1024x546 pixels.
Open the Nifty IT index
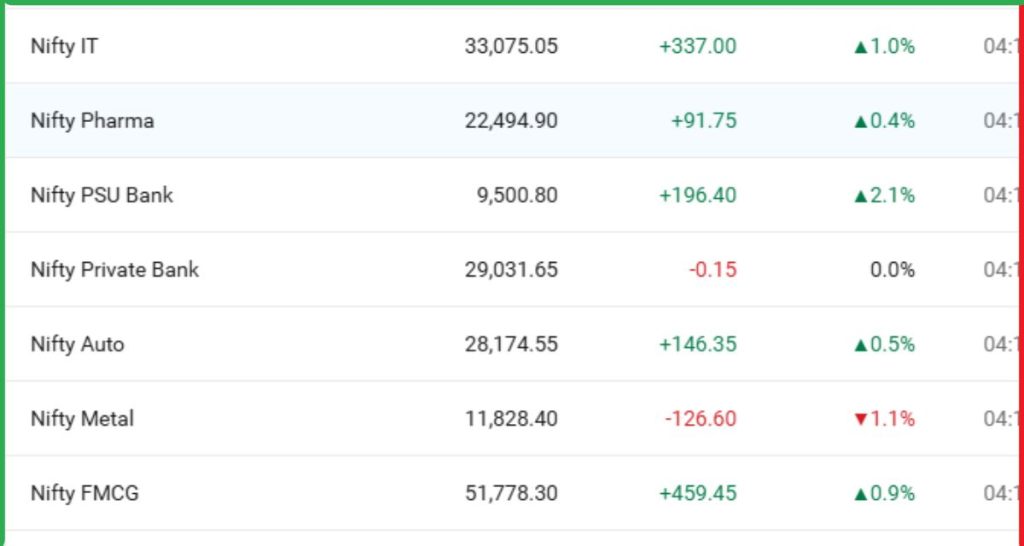click(64, 46)
